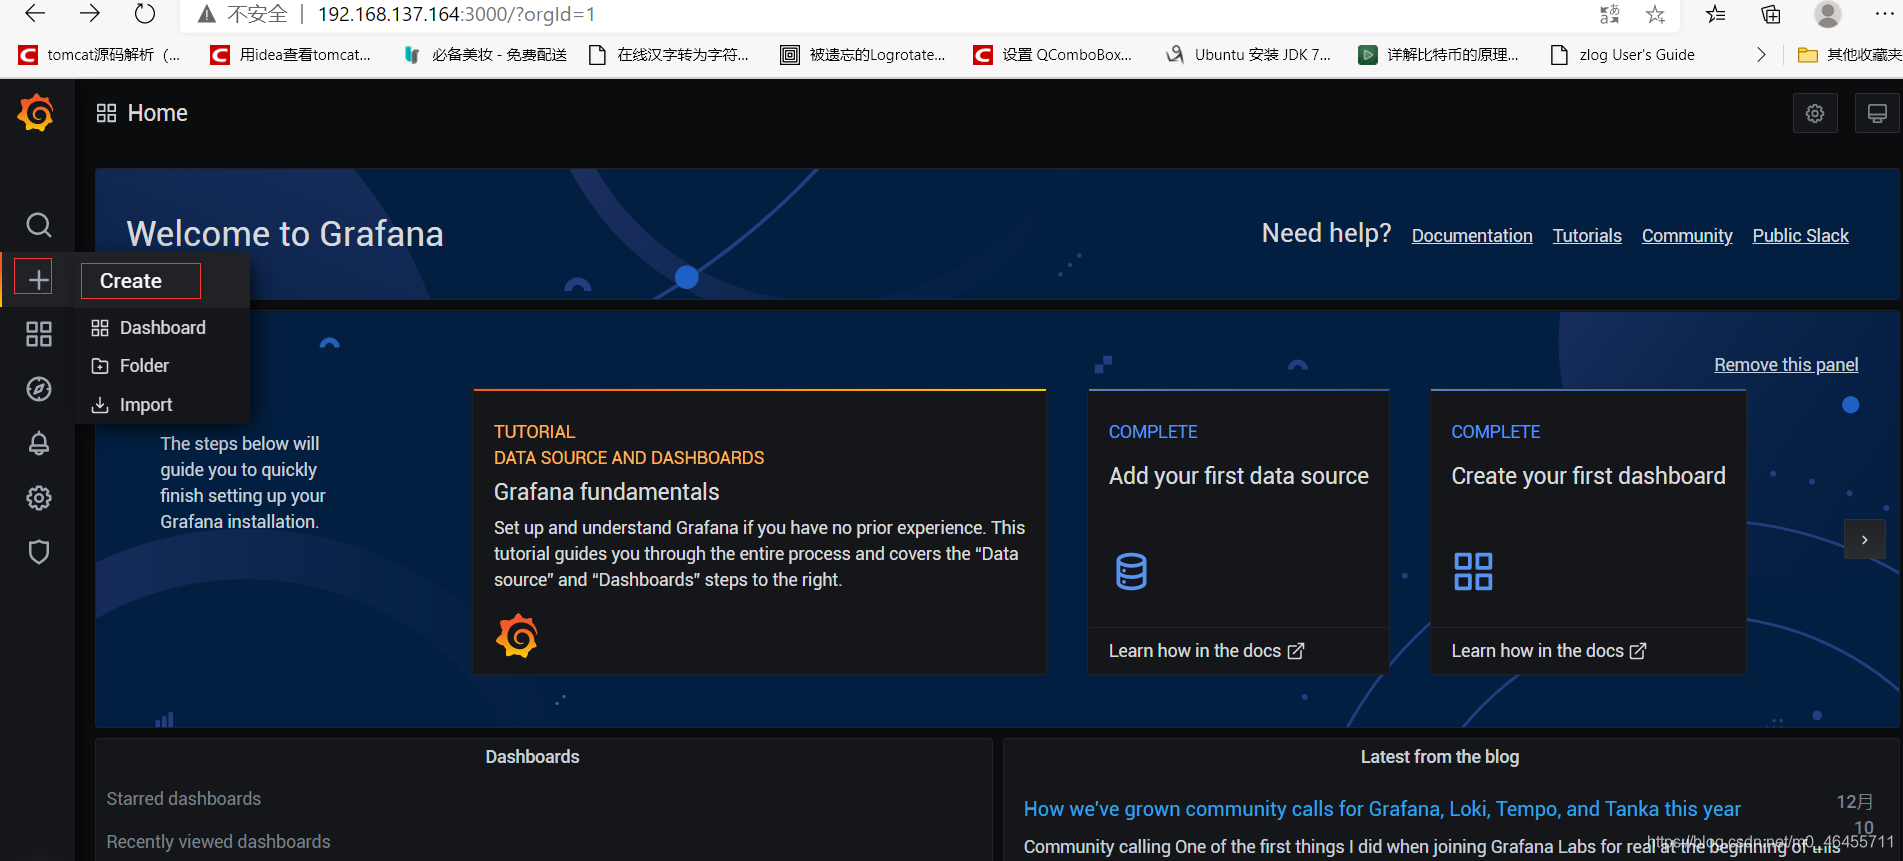Choose Dashboard from the Create menu
Screen dimensions: 1903x861
click(x=162, y=328)
